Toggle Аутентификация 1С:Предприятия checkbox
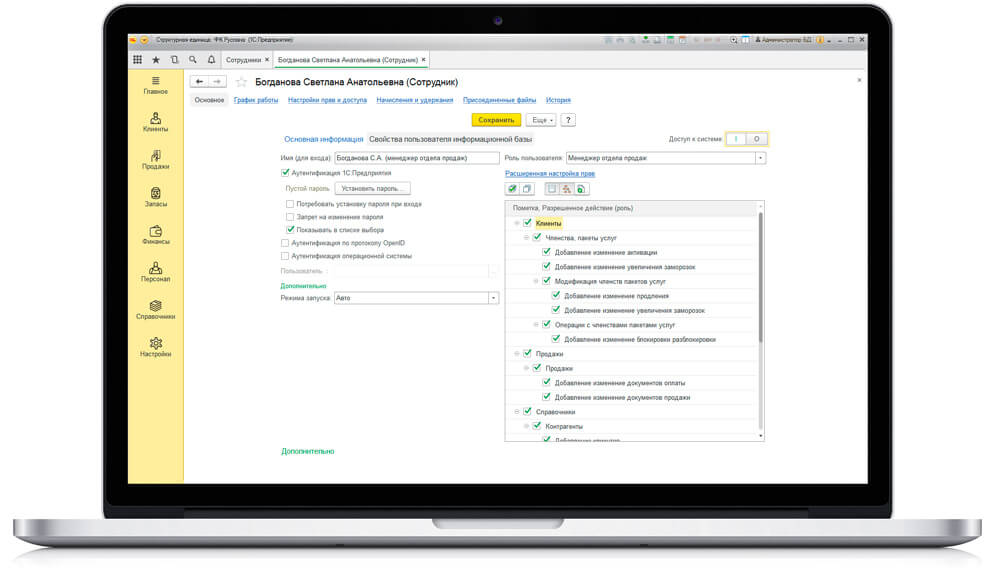Screen dimensions: 995x575 285,173
